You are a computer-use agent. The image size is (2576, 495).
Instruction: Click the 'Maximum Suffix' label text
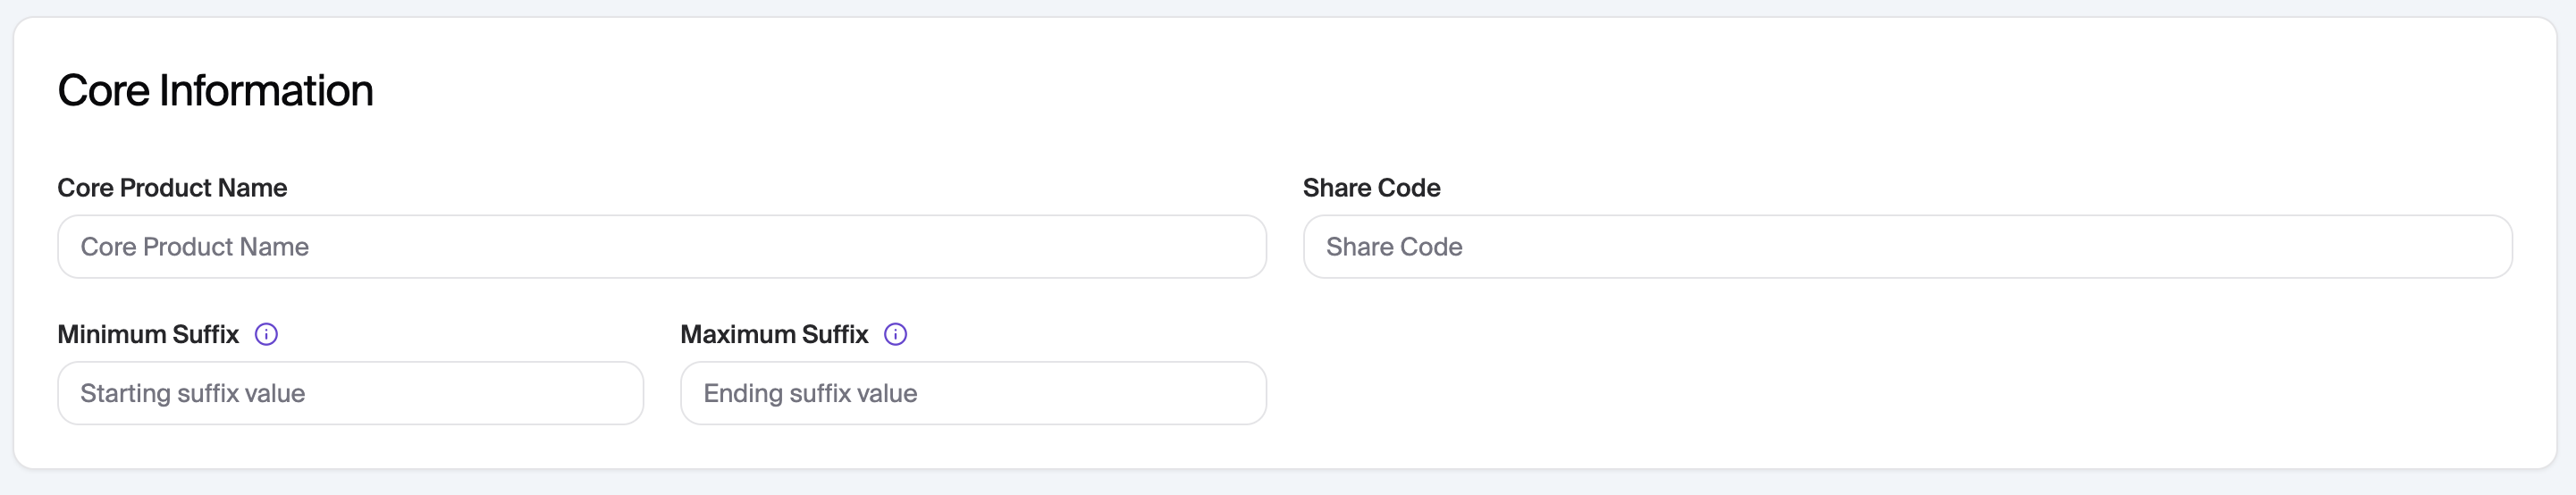click(774, 334)
